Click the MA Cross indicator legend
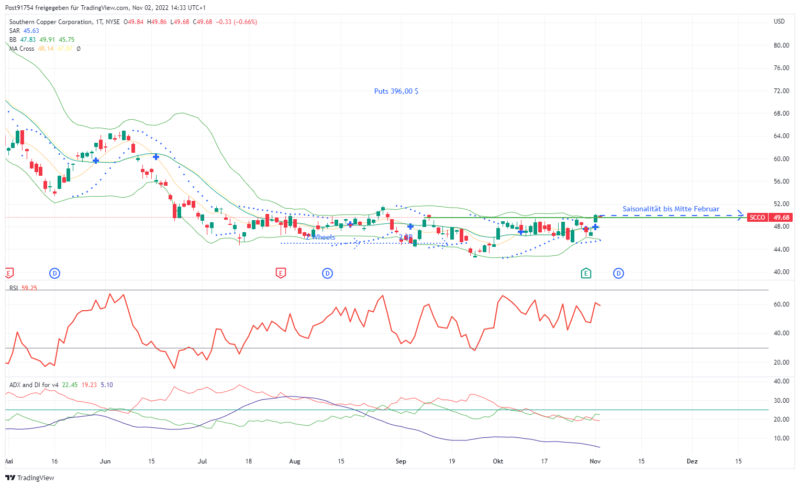 pyautogui.click(x=22, y=48)
